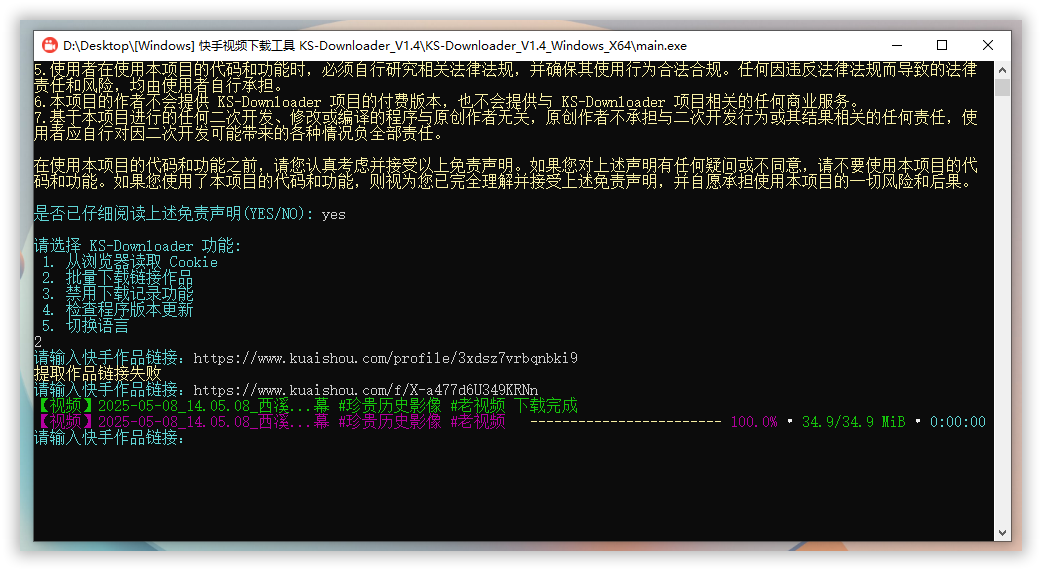This screenshot has height=571, width=1042.
Task: Click the scrollbar up arrow
Action: [x=1002, y=69]
